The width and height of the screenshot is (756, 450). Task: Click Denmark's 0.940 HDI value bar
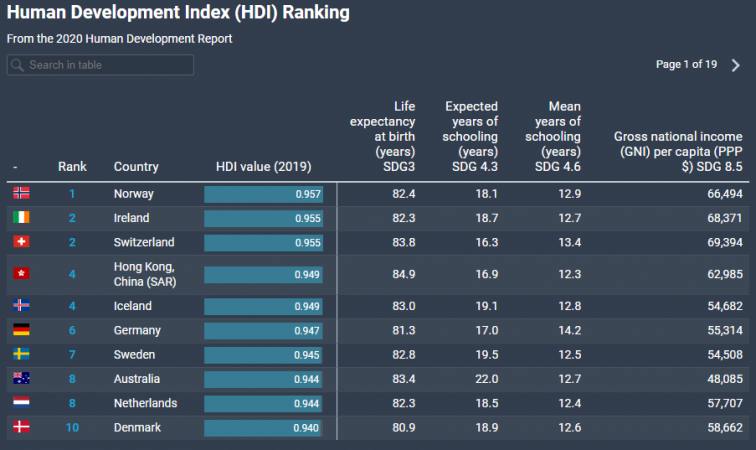pos(263,428)
